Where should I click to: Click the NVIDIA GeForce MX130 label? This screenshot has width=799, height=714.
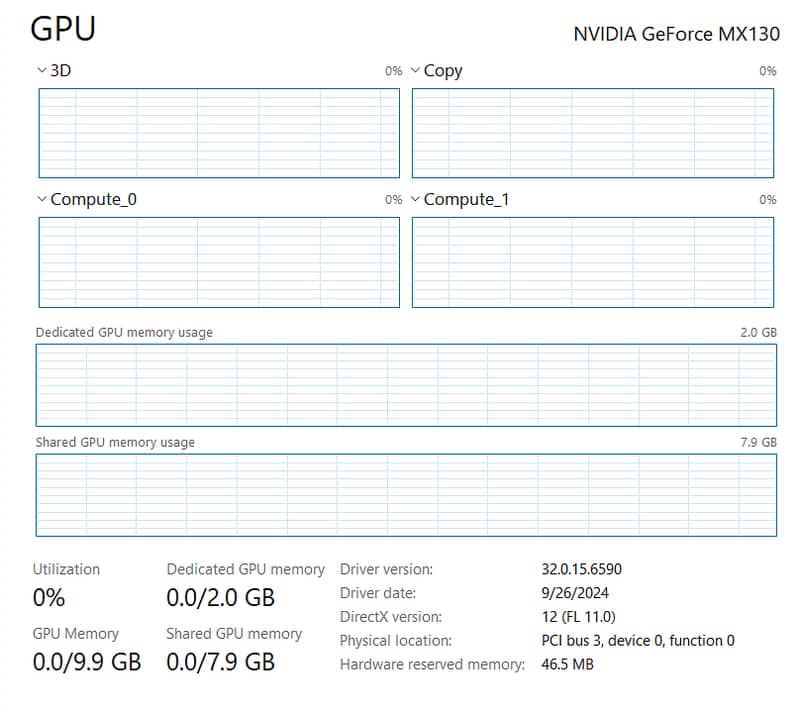coord(675,33)
